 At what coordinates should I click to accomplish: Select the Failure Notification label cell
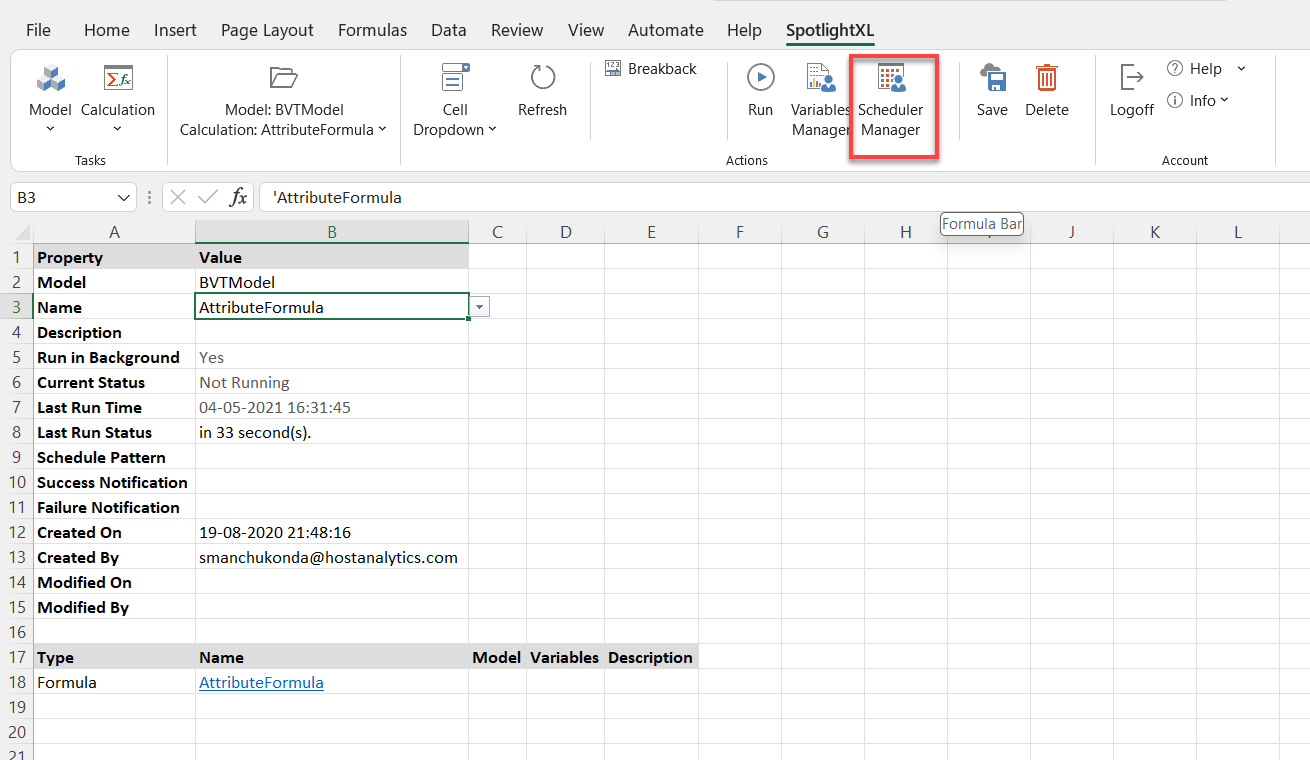114,508
